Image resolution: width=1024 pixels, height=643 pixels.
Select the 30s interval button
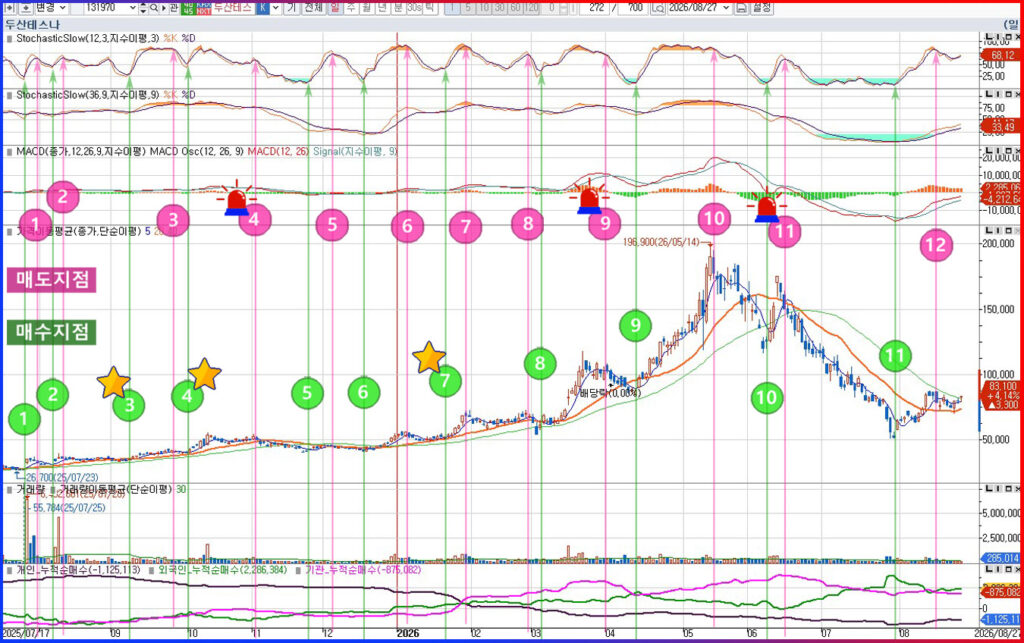click(414, 8)
